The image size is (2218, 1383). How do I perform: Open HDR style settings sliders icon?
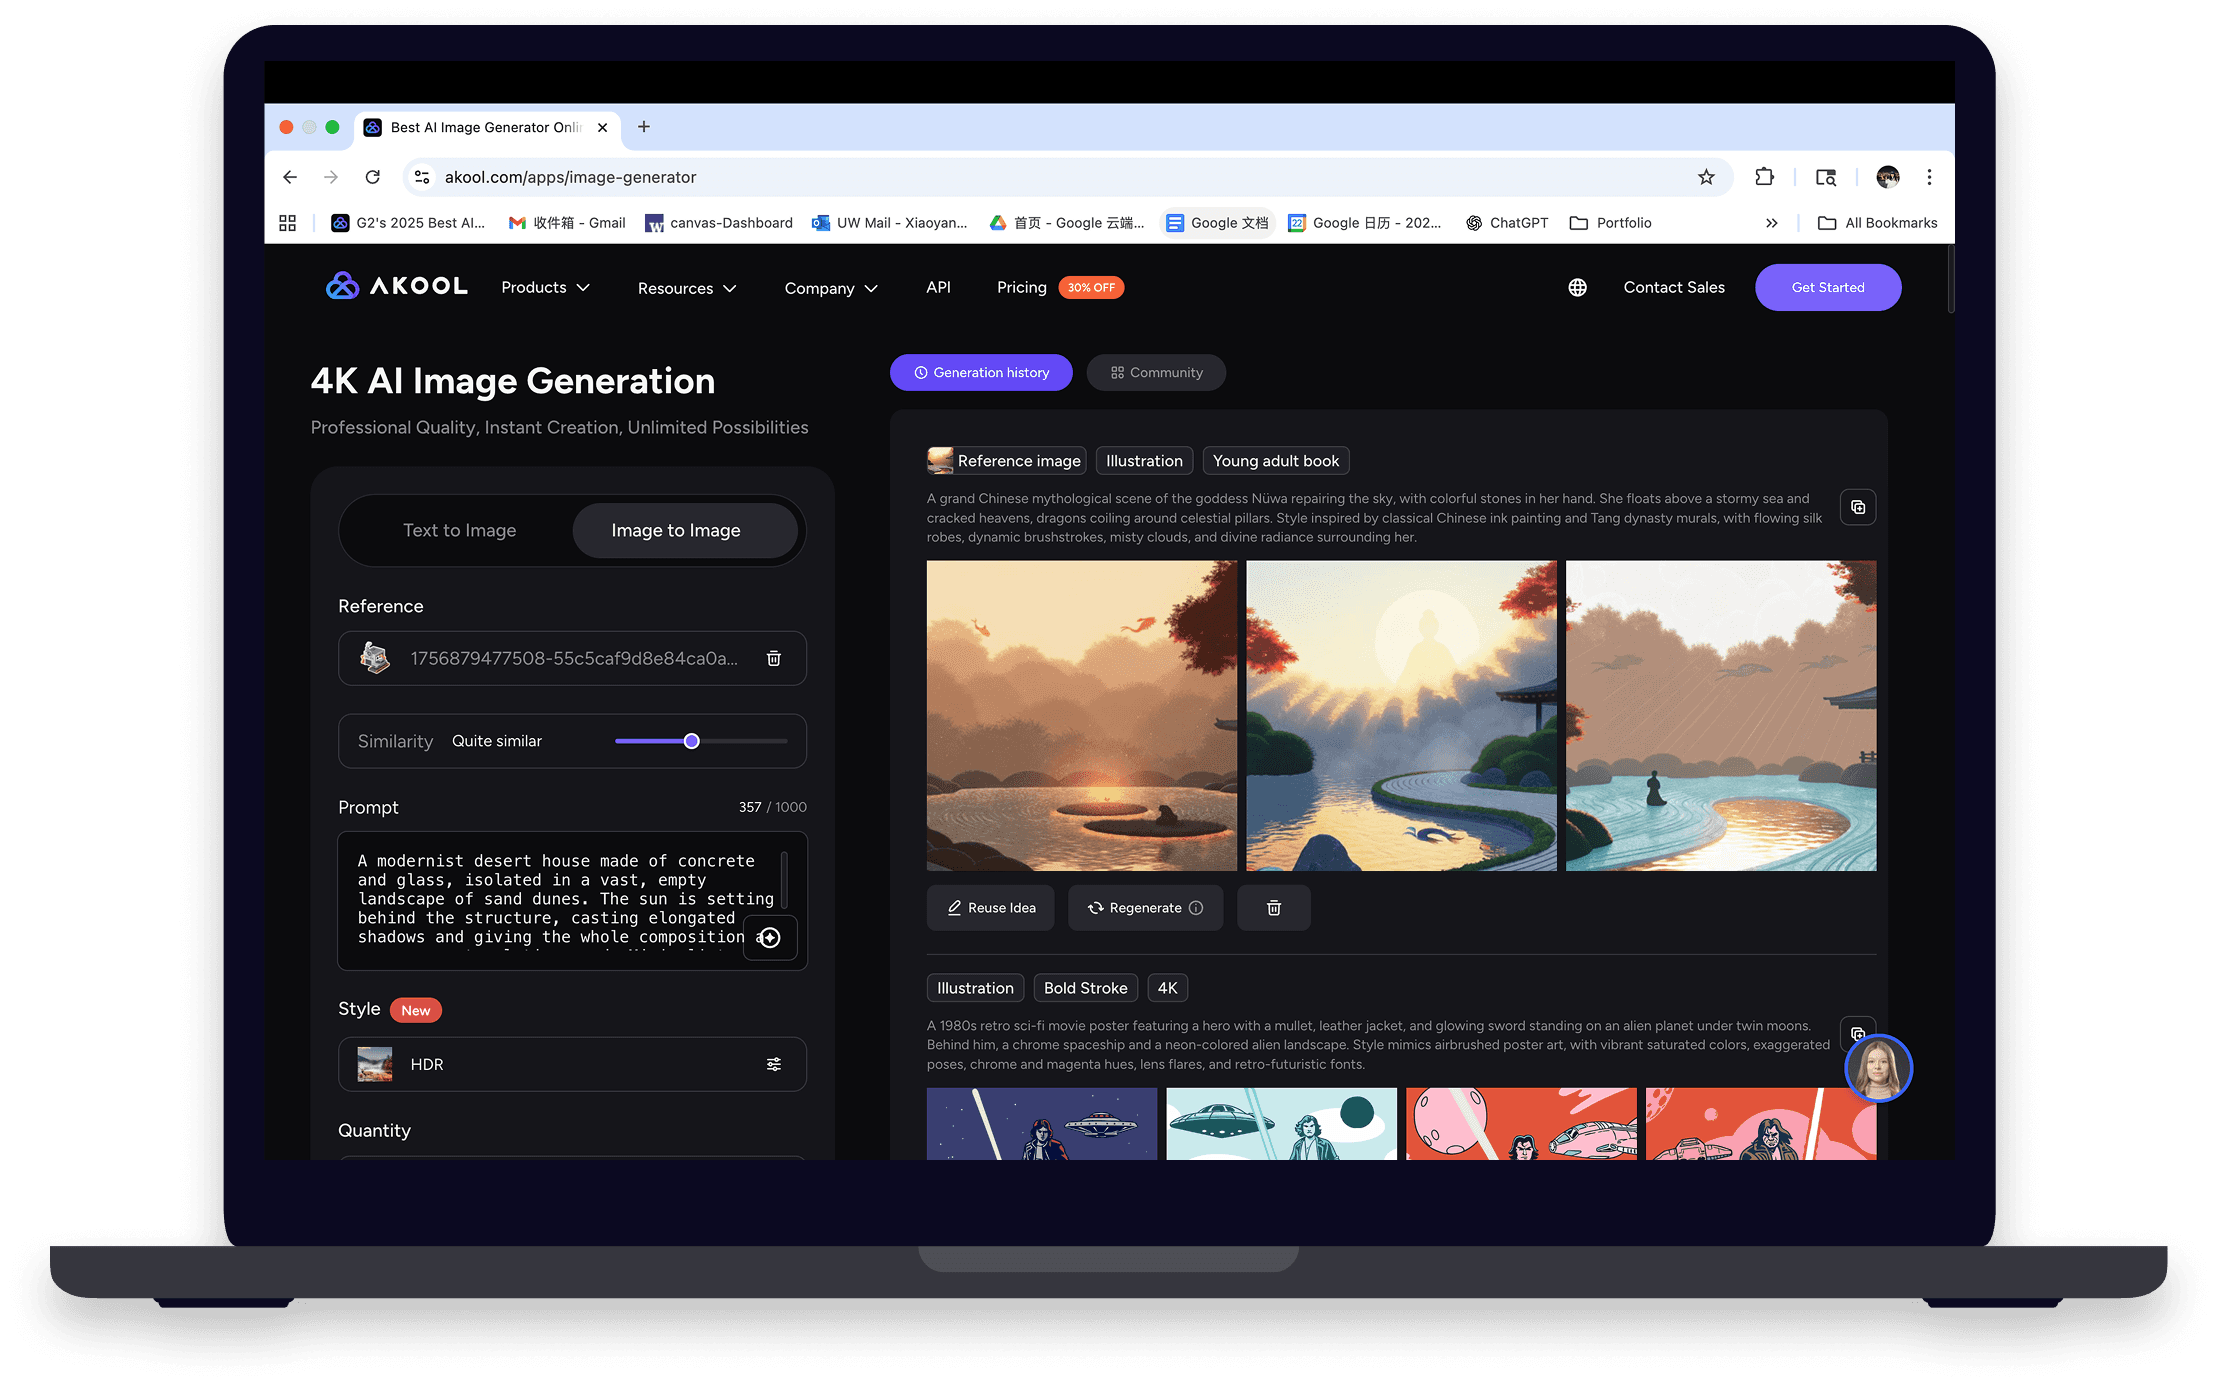773,1064
